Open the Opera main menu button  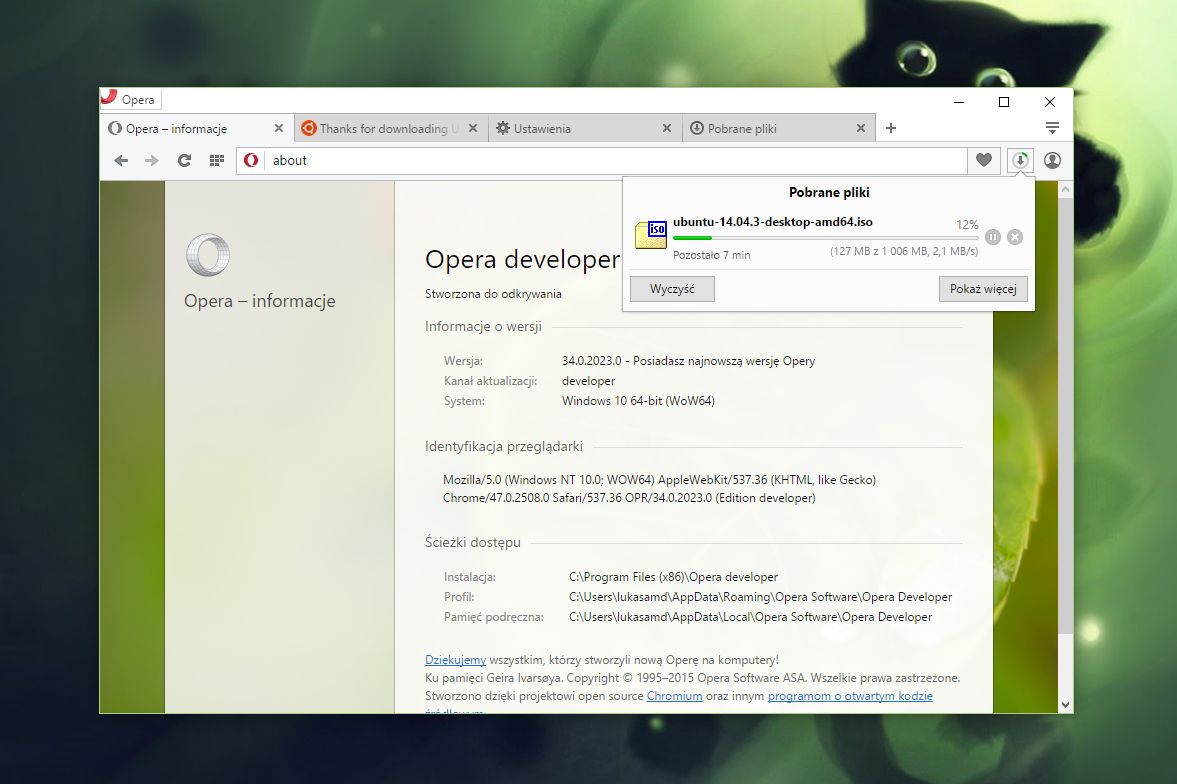[x=131, y=99]
